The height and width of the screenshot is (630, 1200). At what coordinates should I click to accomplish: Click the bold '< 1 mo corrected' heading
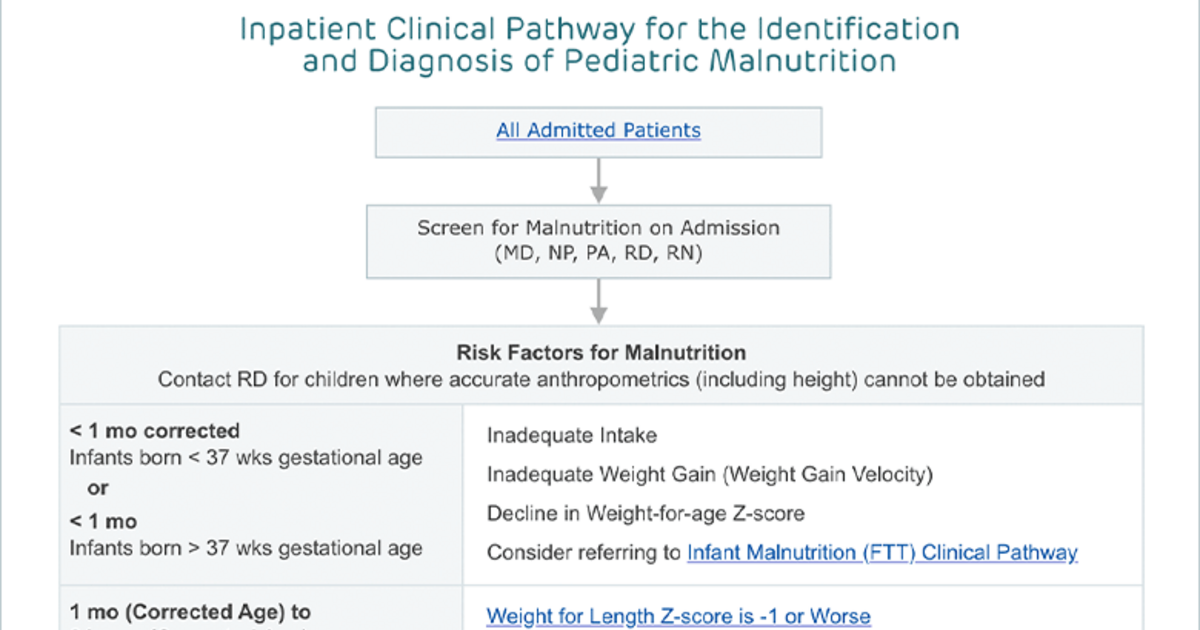[154, 432]
